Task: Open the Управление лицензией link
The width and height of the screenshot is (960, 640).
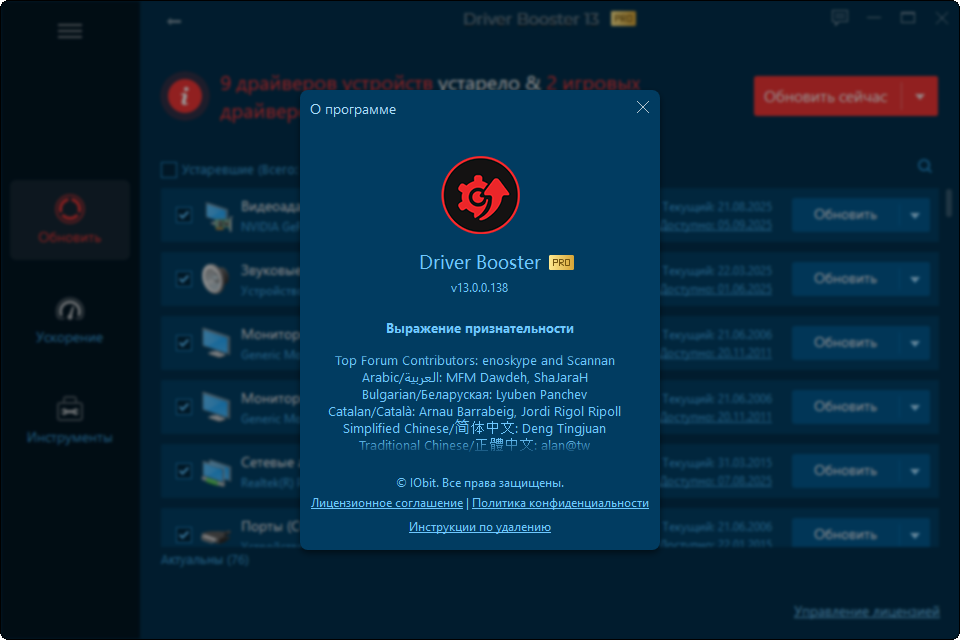Action: point(866,612)
